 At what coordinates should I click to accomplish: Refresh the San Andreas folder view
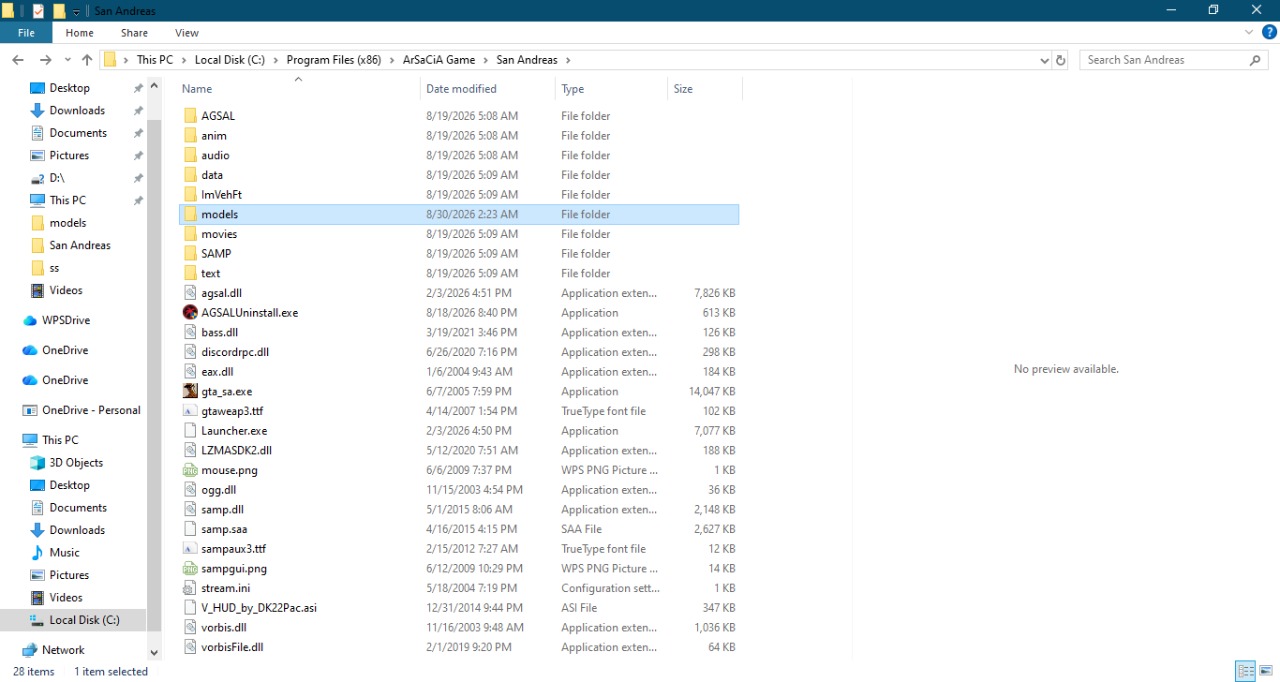point(1061,60)
